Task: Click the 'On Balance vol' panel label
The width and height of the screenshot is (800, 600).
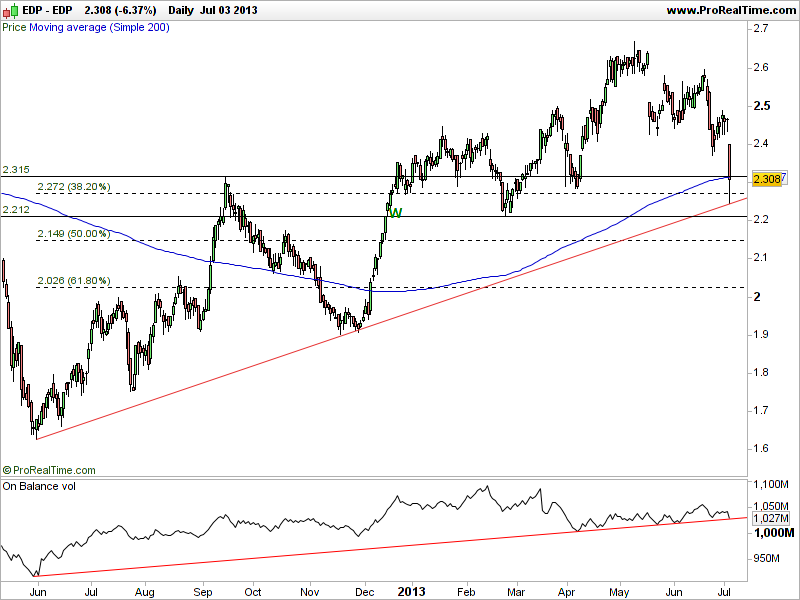Action: pos(39,486)
